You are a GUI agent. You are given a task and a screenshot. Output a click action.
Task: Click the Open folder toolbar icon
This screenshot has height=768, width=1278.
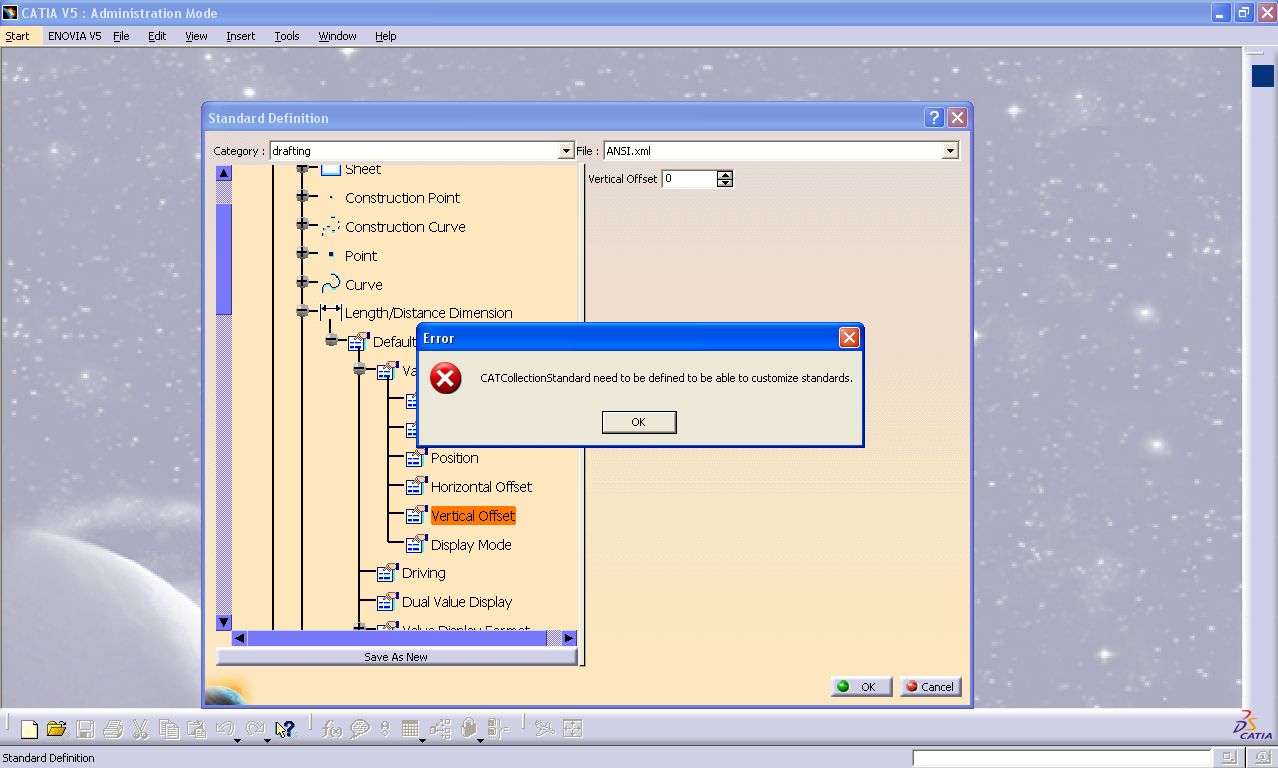56,729
